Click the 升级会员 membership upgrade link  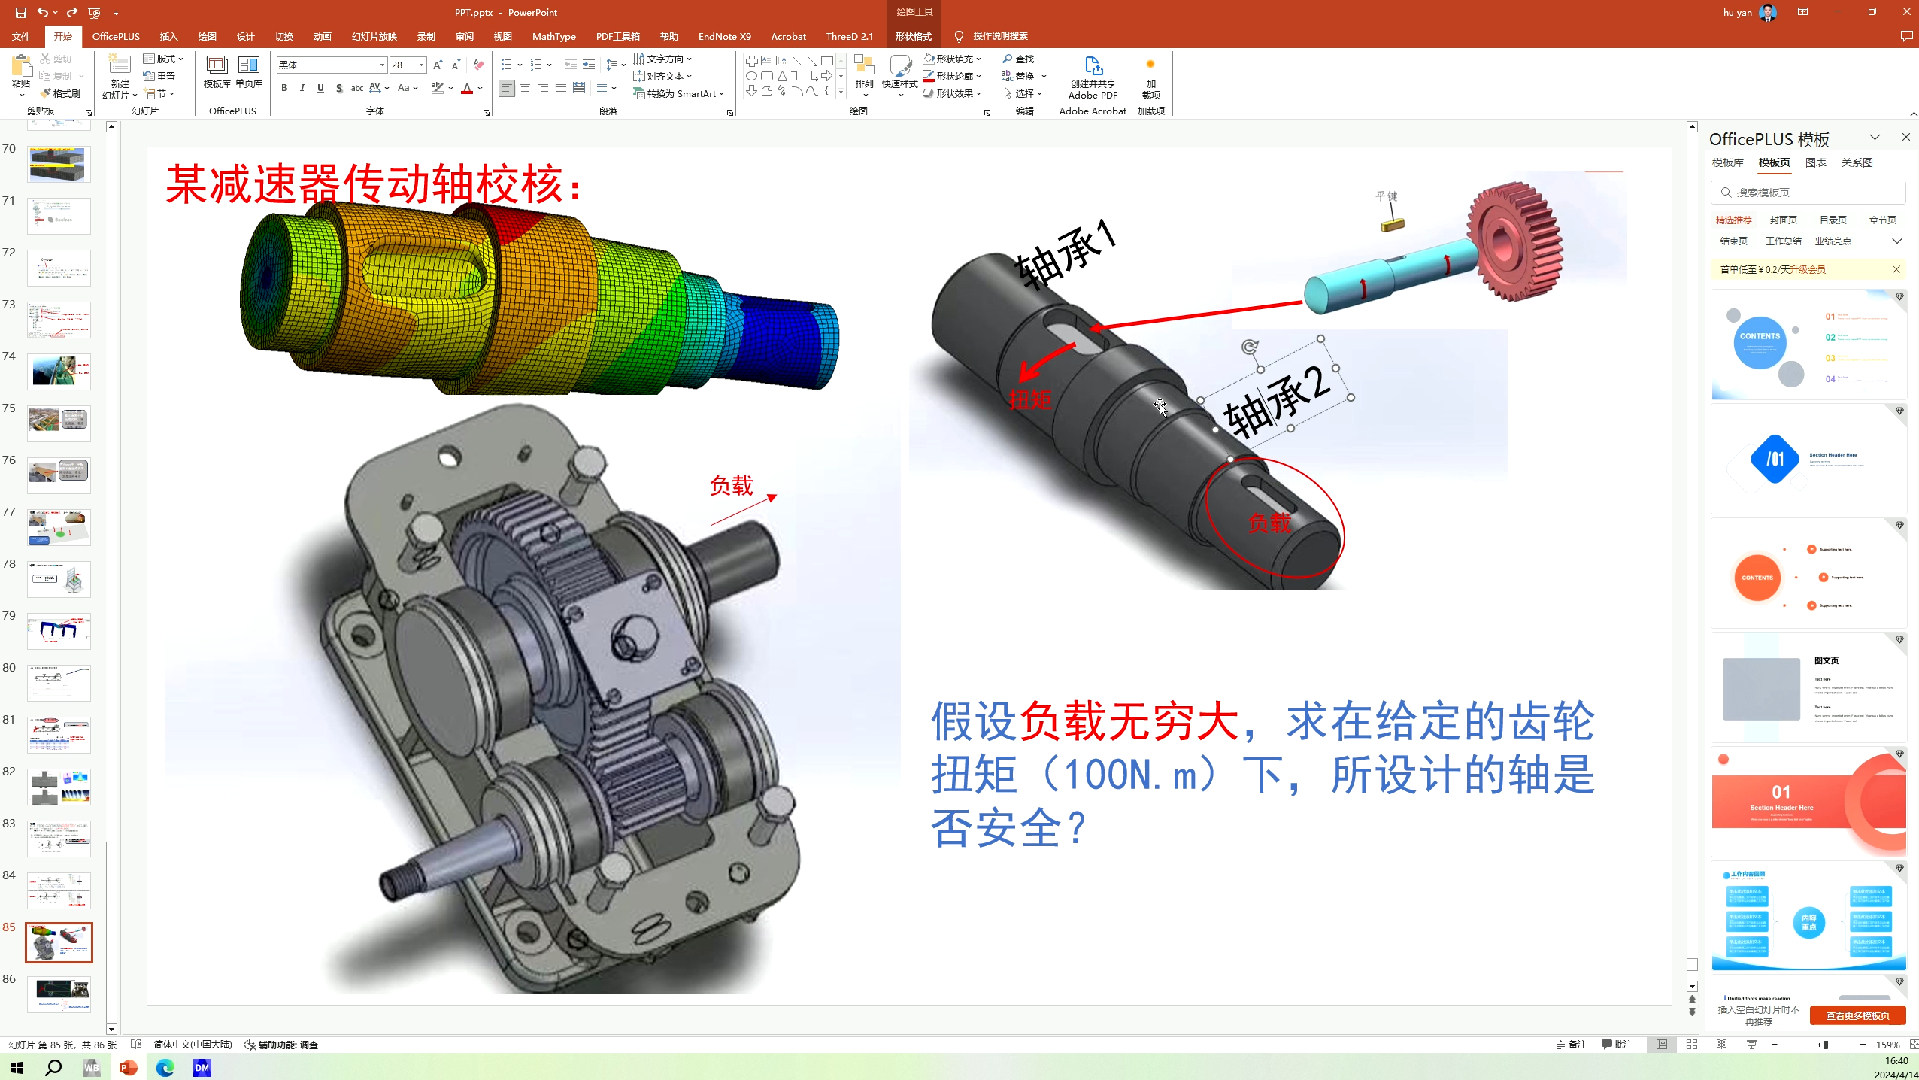[x=1810, y=268]
